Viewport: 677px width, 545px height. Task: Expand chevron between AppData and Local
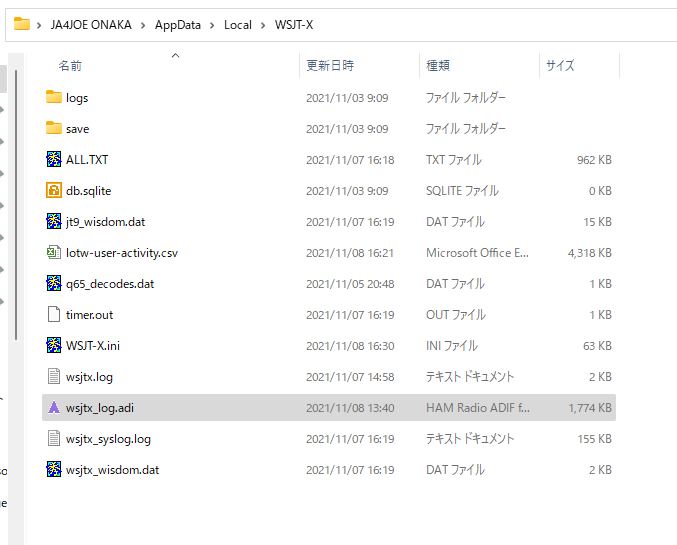[212, 25]
